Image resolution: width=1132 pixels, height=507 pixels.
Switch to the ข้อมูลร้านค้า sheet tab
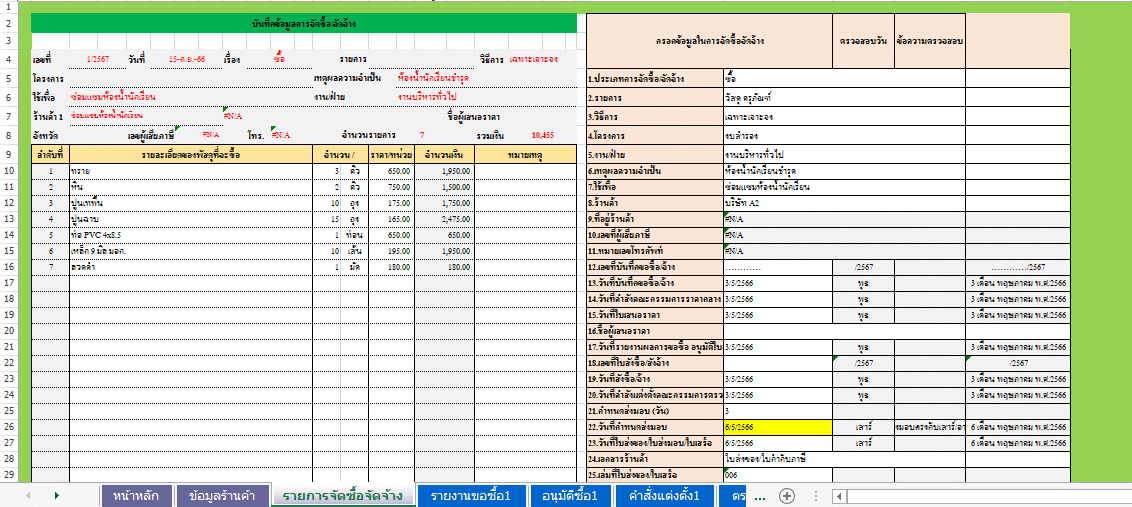click(224, 496)
